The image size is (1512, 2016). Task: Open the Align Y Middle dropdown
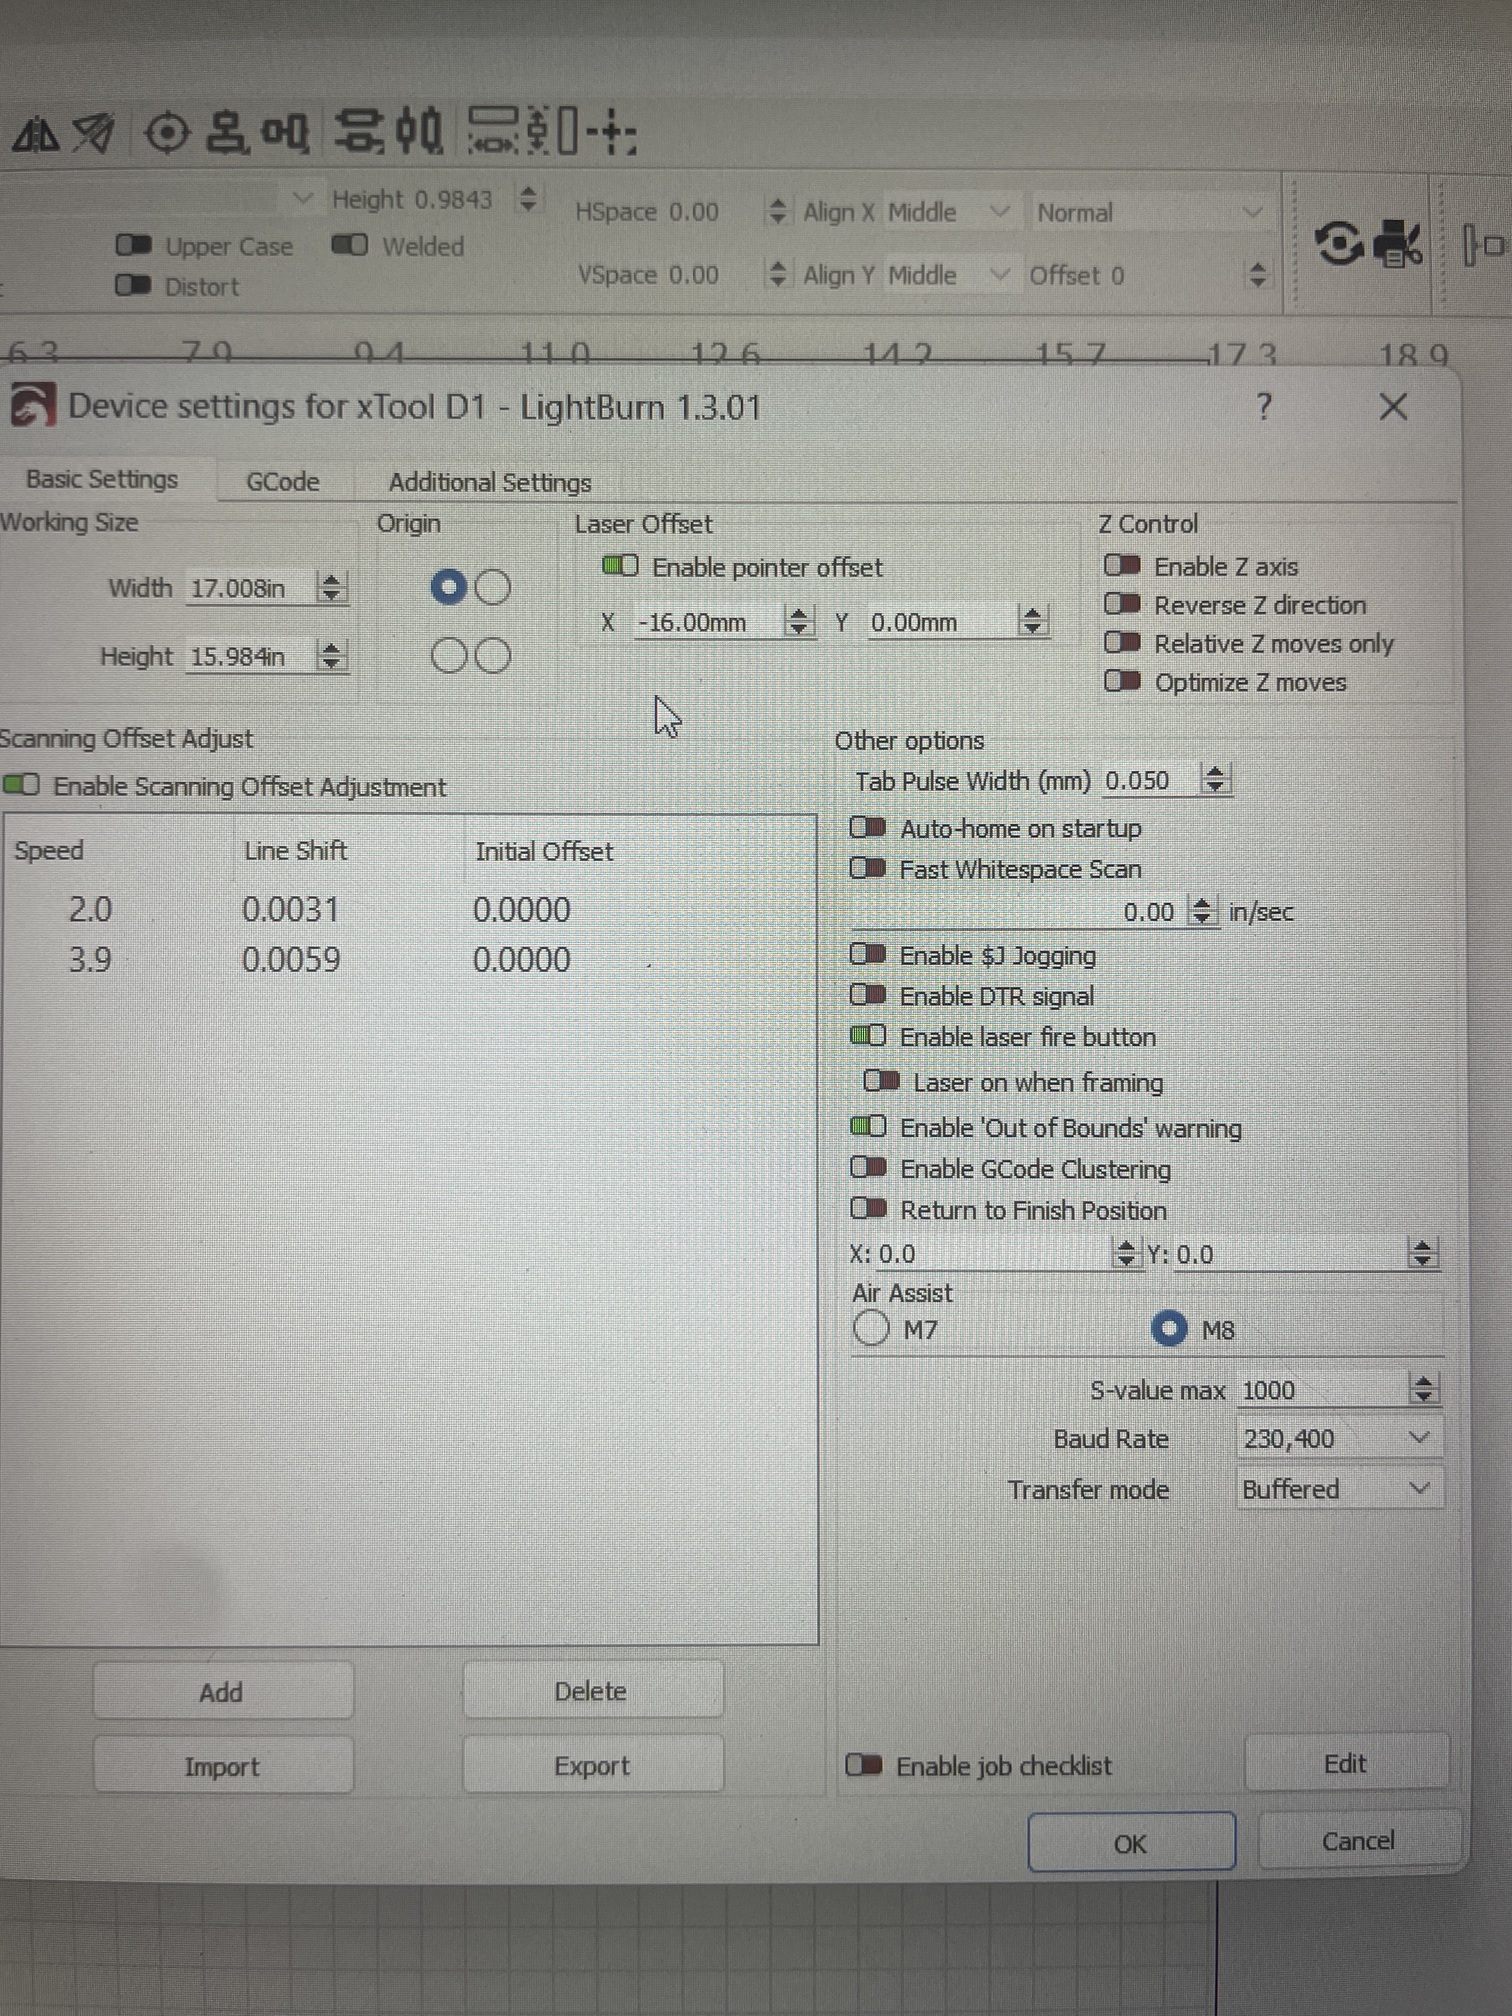click(x=949, y=275)
